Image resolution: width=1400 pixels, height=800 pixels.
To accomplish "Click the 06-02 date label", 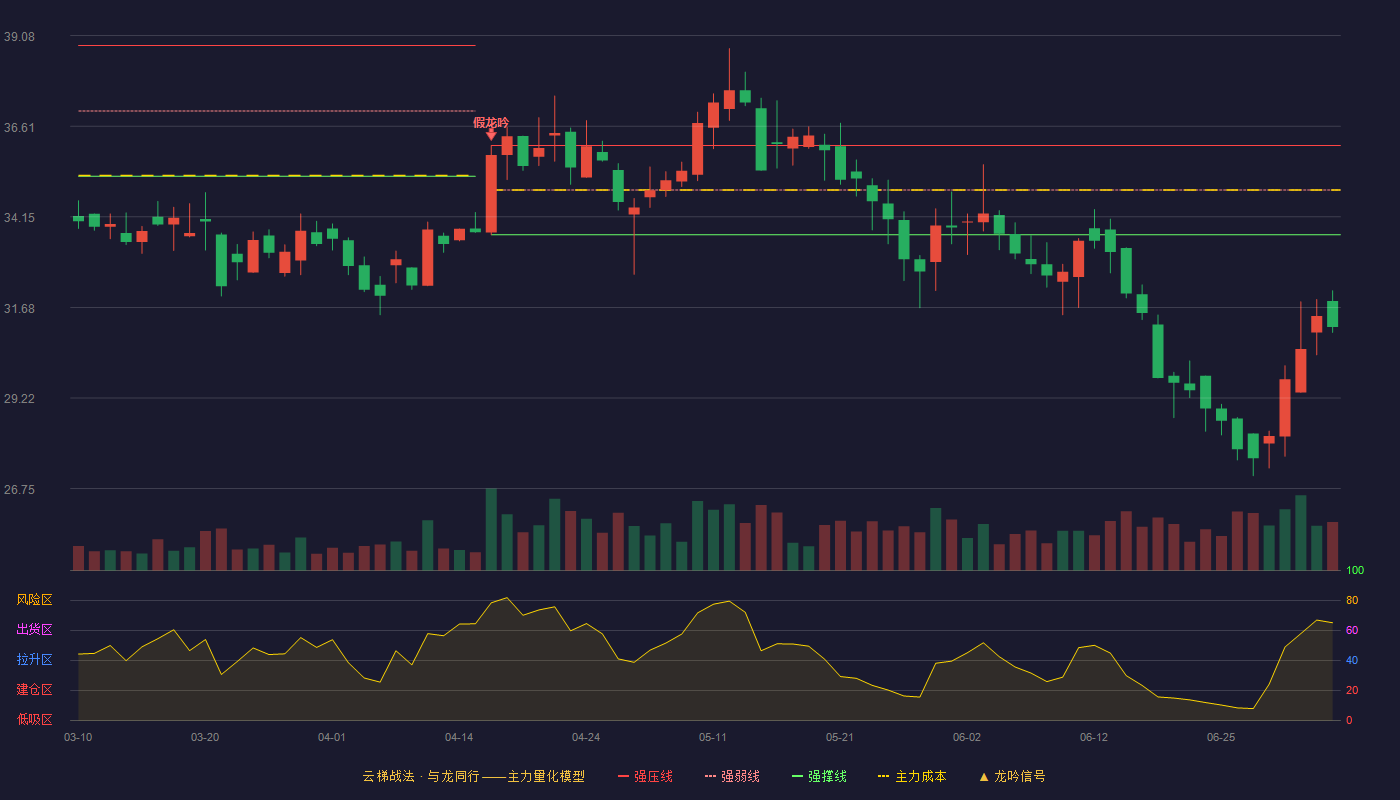I will pyautogui.click(x=967, y=737).
